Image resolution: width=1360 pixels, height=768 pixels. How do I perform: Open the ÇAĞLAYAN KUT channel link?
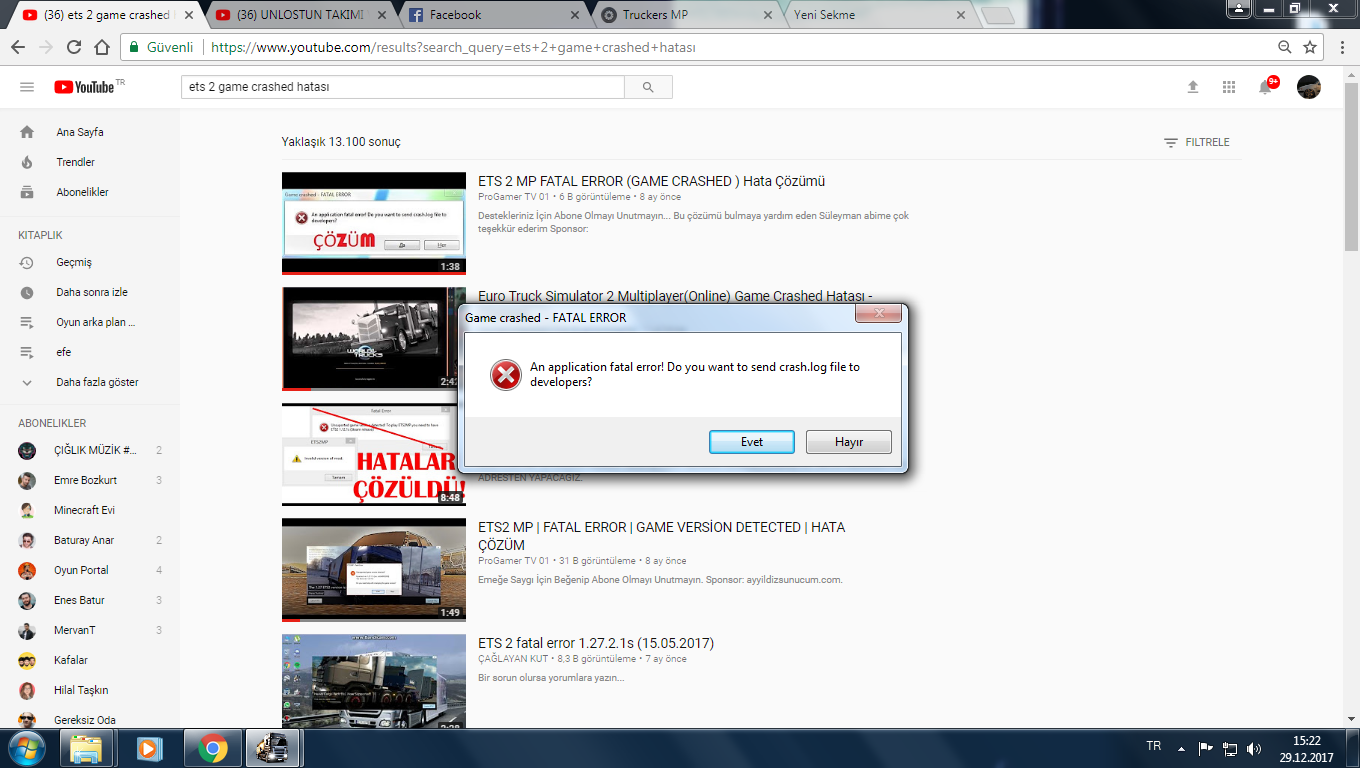pyautogui.click(x=513, y=659)
